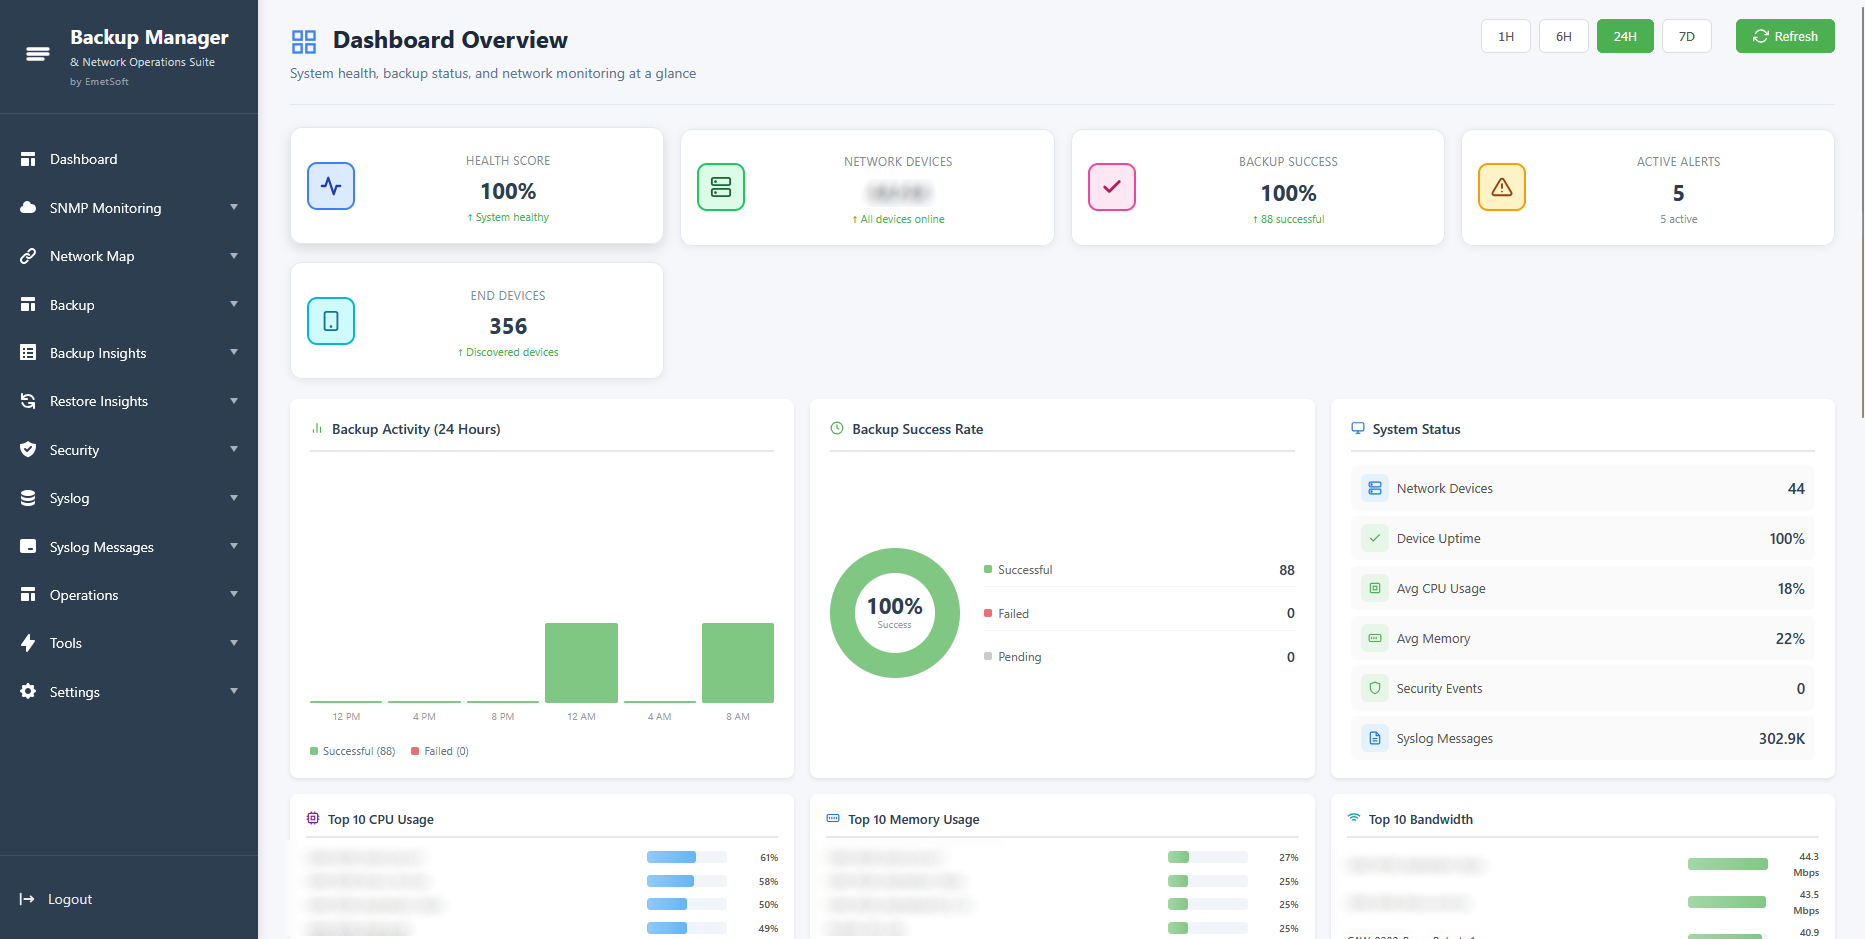Click the Dashboard sidebar icon
The height and width of the screenshot is (939, 1865).
coord(28,159)
